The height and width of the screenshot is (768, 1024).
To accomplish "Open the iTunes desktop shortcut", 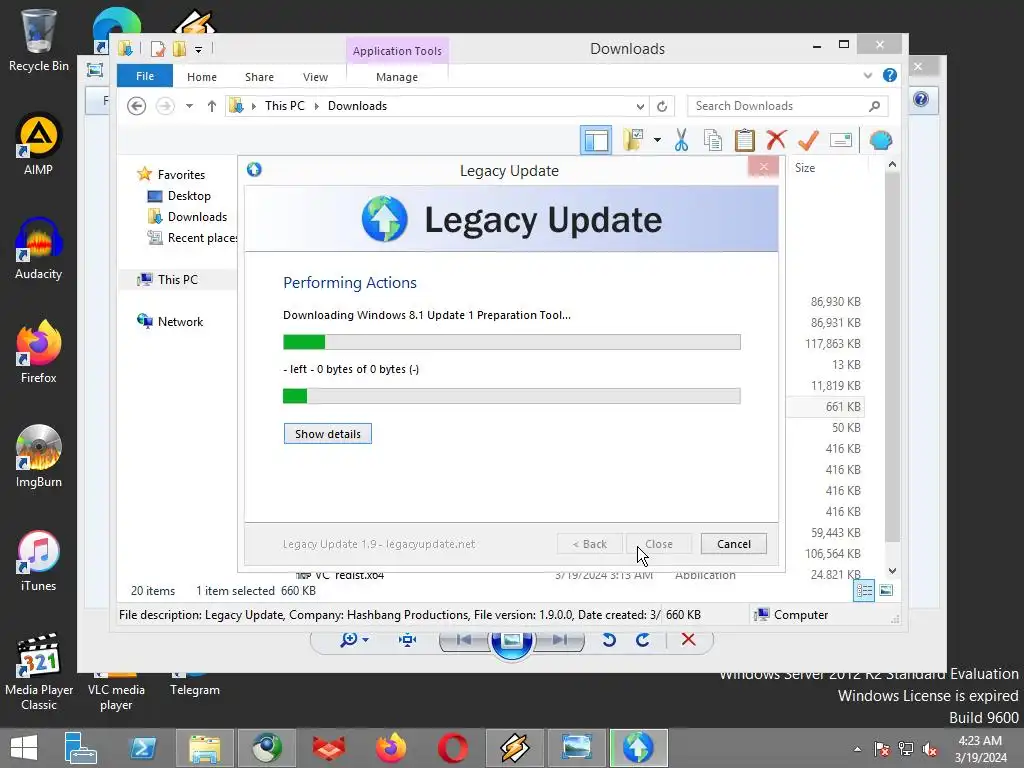I will 39,562.
